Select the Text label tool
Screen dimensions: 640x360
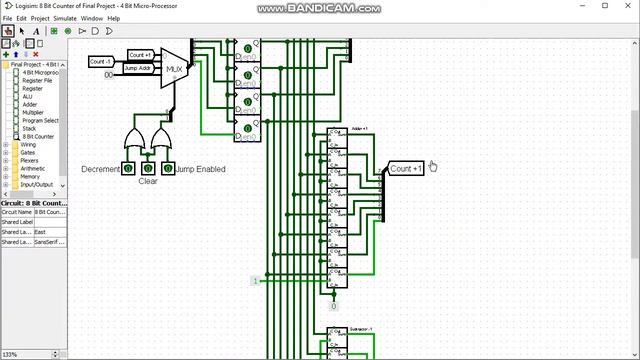point(36,31)
